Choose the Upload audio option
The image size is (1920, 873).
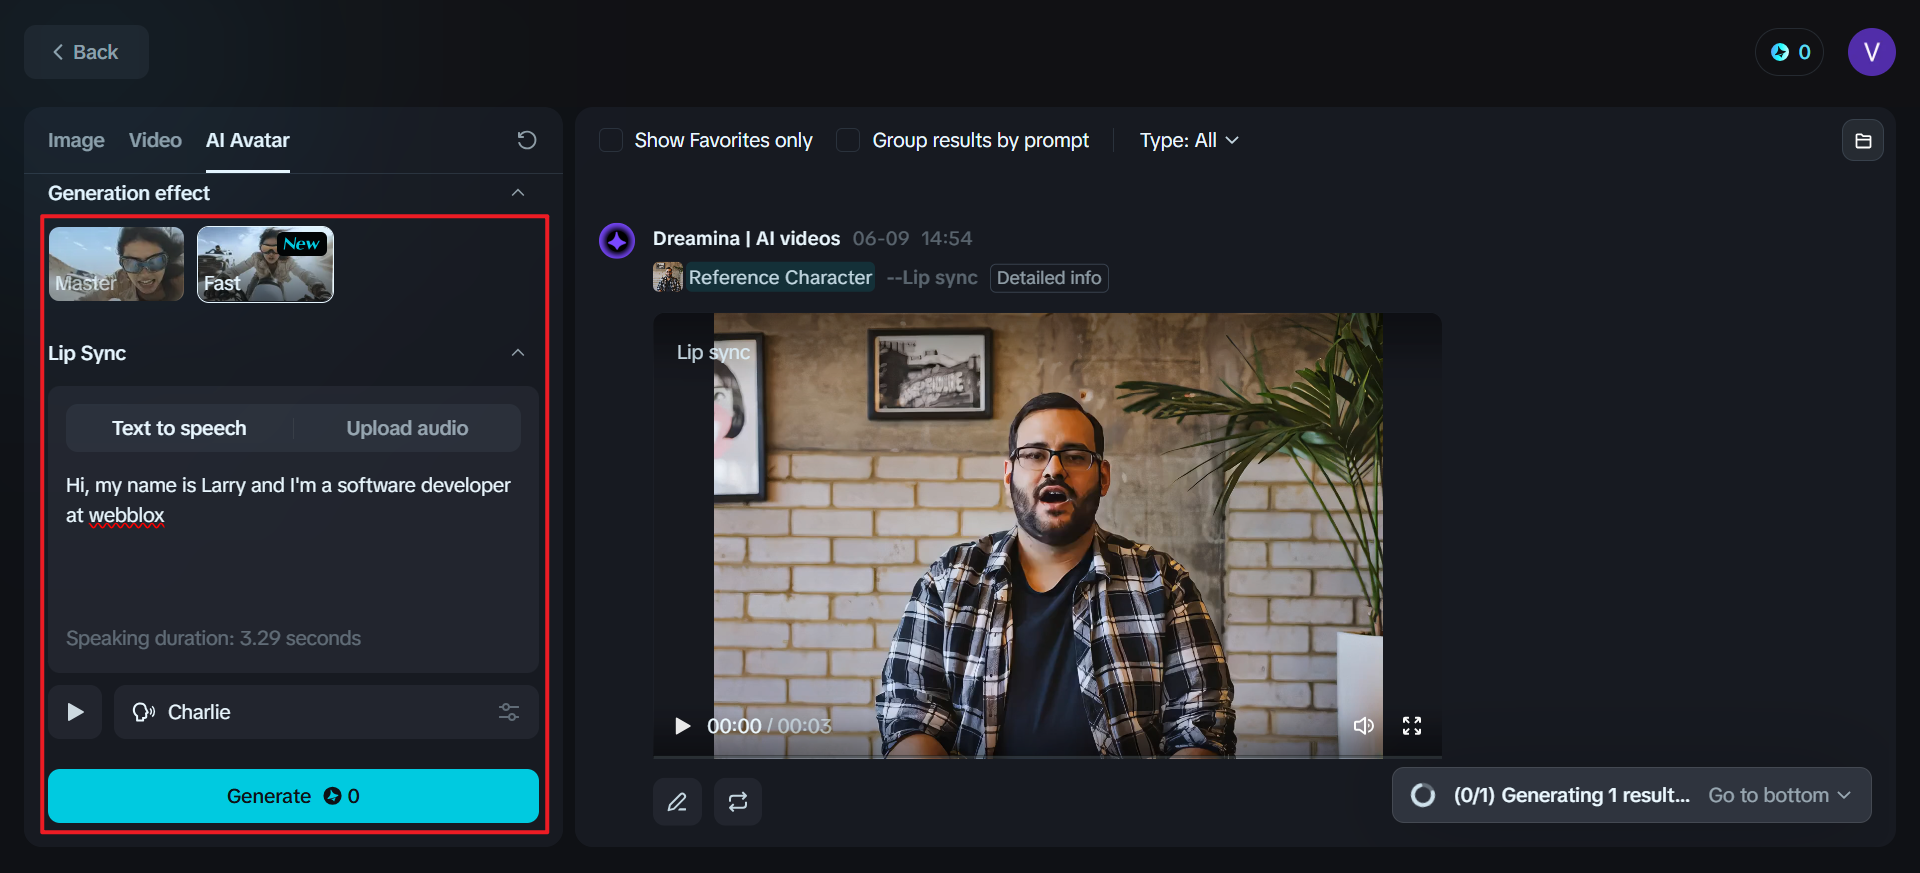tap(407, 428)
